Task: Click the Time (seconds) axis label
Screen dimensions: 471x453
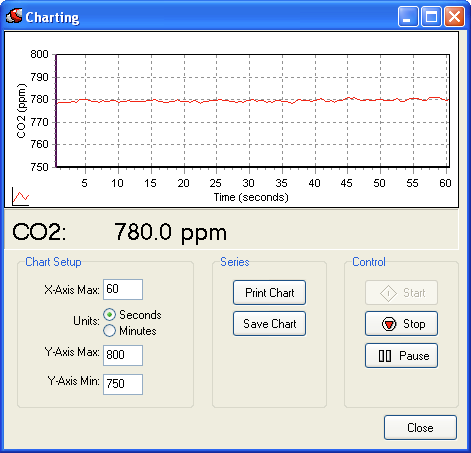Action: click(251, 197)
